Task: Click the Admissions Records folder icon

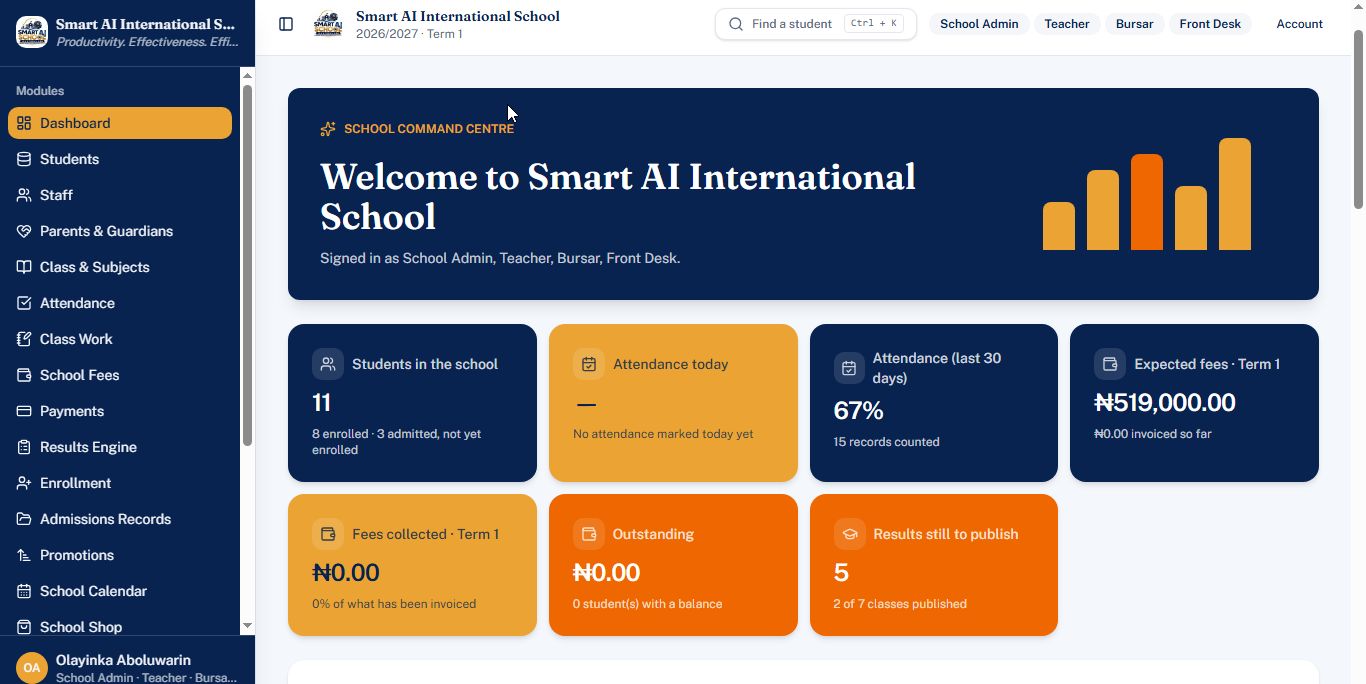Action: 24,519
